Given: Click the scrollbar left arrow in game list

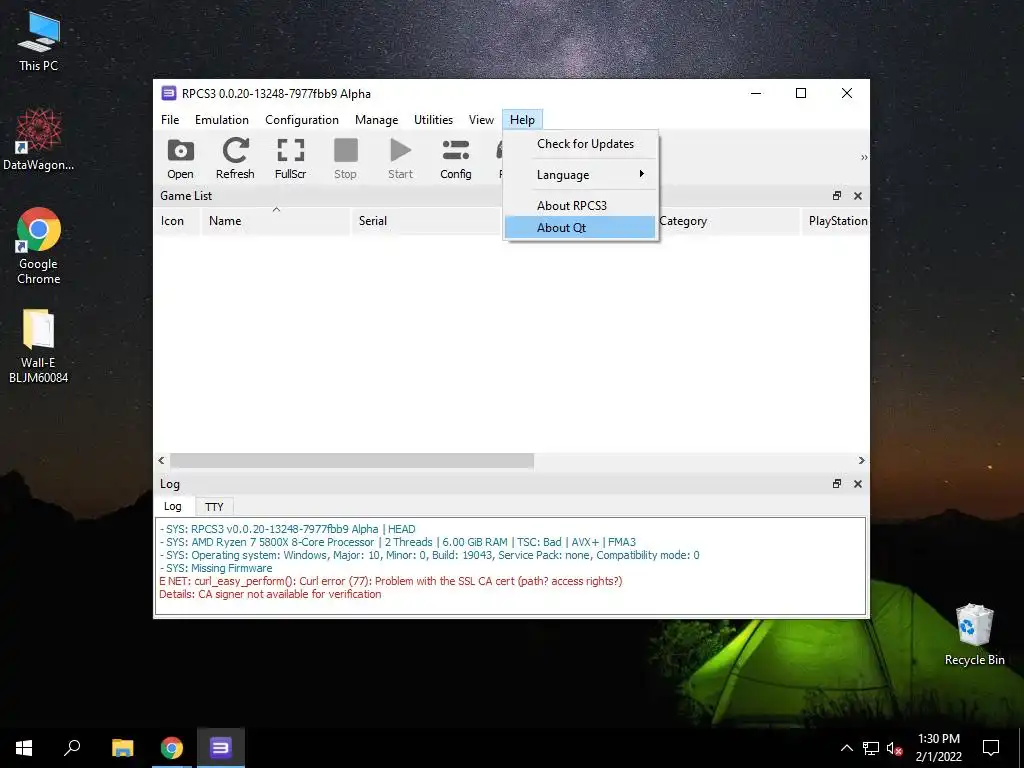Looking at the screenshot, I should click(x=161, y=460).
